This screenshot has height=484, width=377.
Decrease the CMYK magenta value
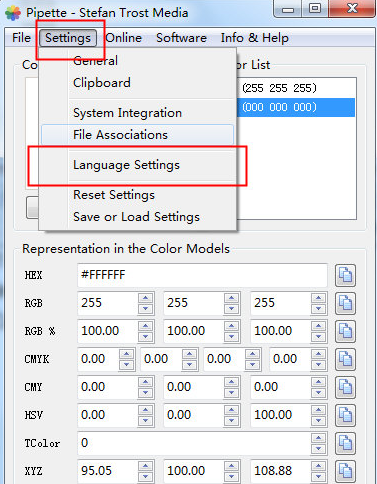[x=190, y=365]
